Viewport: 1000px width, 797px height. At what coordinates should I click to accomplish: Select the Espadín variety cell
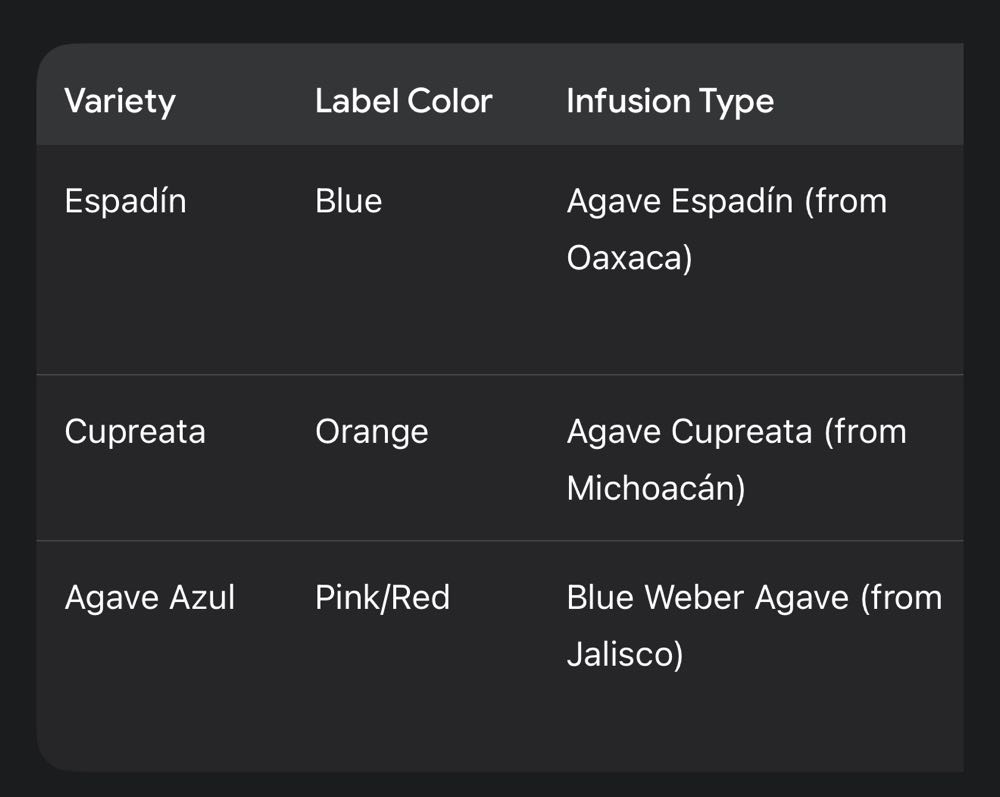click(125, 201)
